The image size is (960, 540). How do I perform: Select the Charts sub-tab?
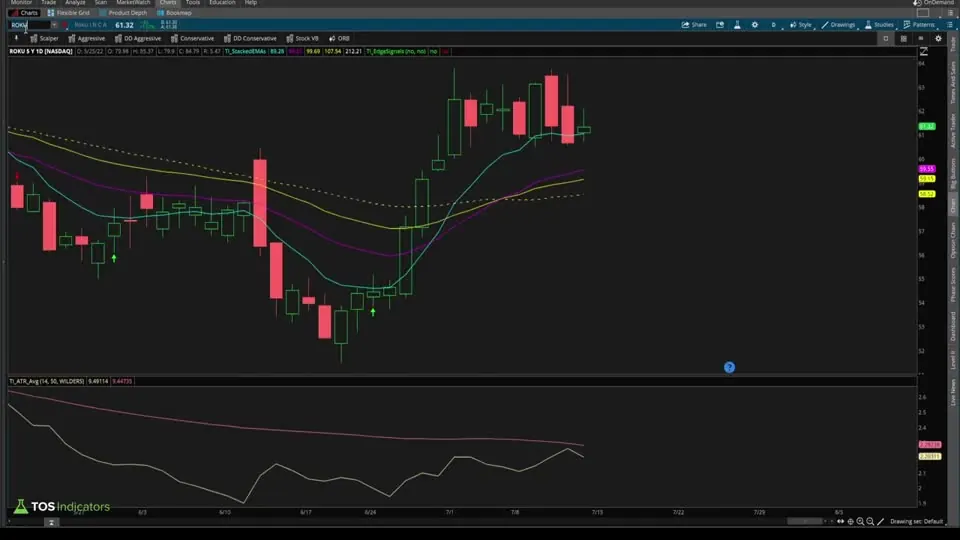pos(24,13)
